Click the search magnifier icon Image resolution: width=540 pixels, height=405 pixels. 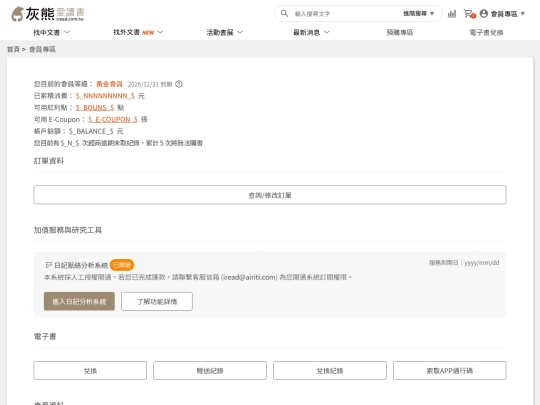(x=284, y=13)
